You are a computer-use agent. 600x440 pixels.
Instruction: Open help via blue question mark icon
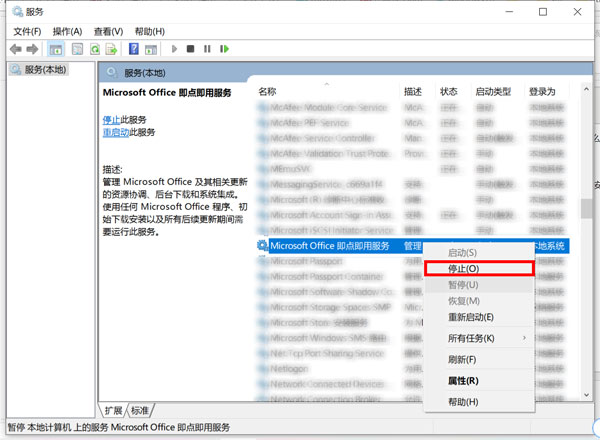tap(134, 49)
